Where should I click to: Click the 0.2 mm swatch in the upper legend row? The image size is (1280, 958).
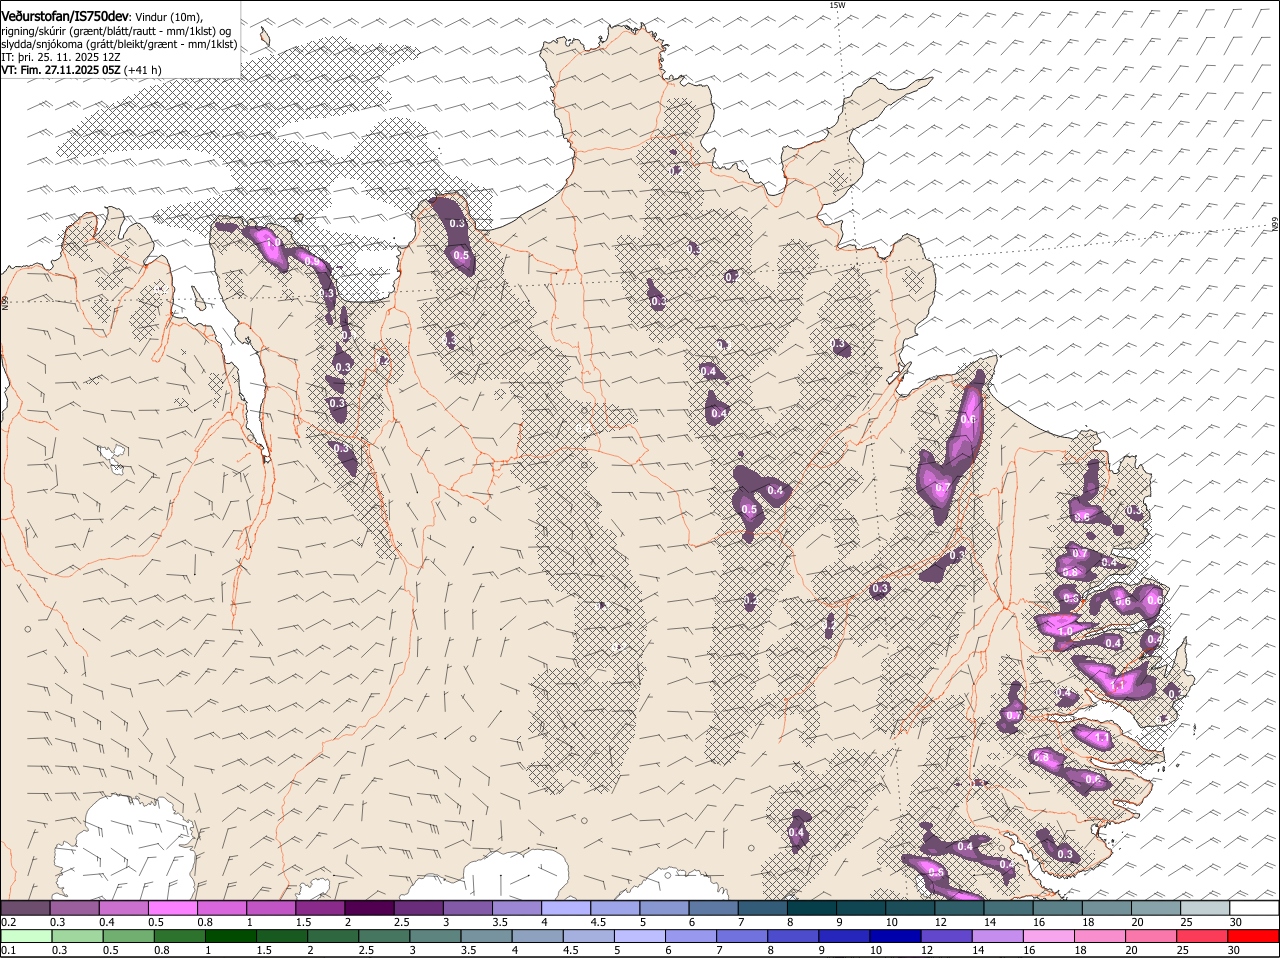[25, 908]
